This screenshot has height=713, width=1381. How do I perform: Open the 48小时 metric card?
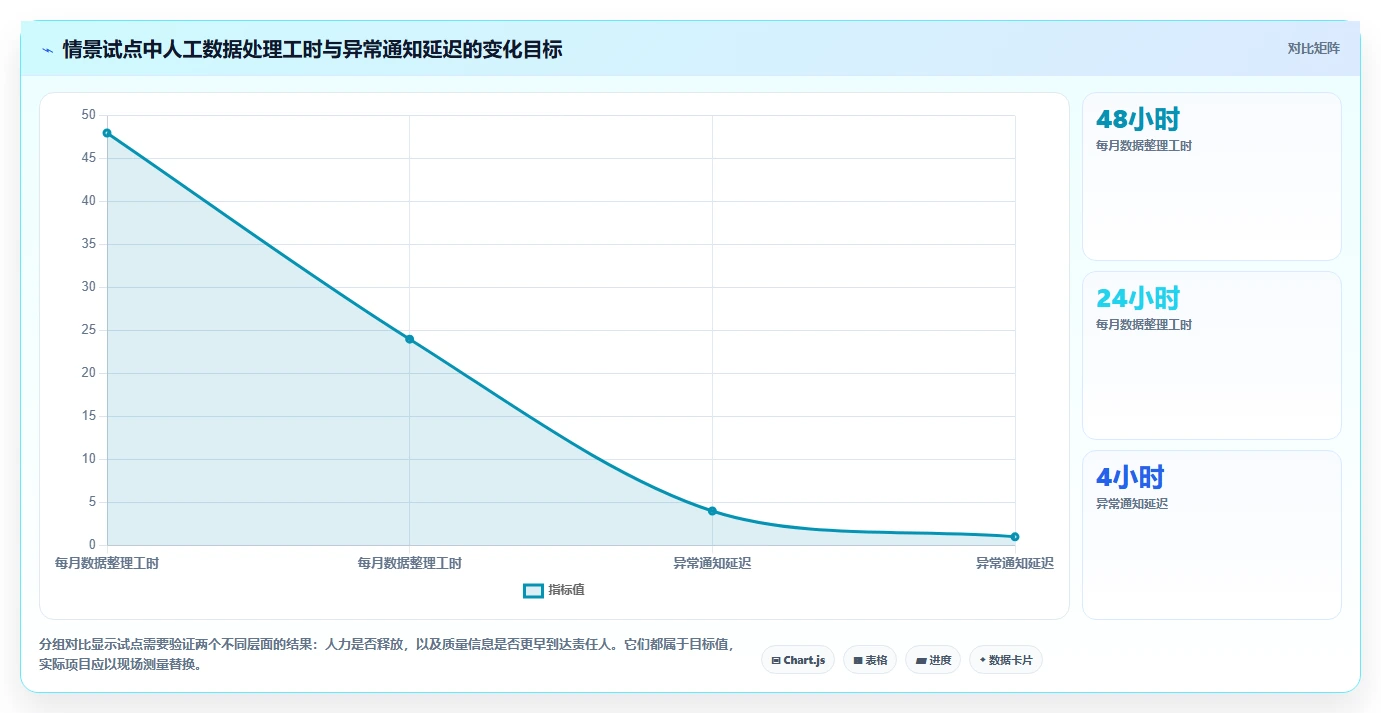point(1211,177)
